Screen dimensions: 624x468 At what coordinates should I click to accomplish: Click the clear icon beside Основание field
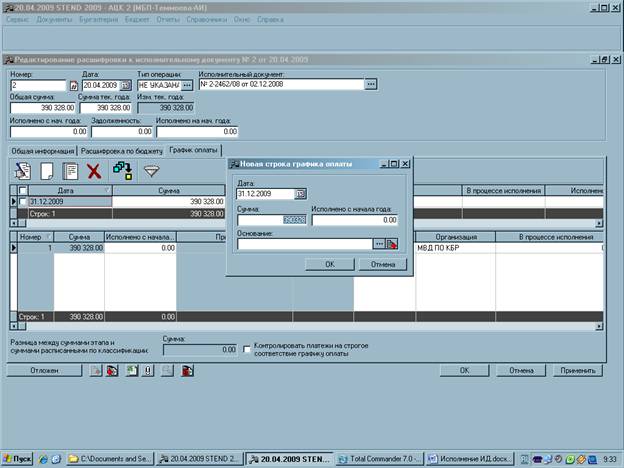point(392,243)
